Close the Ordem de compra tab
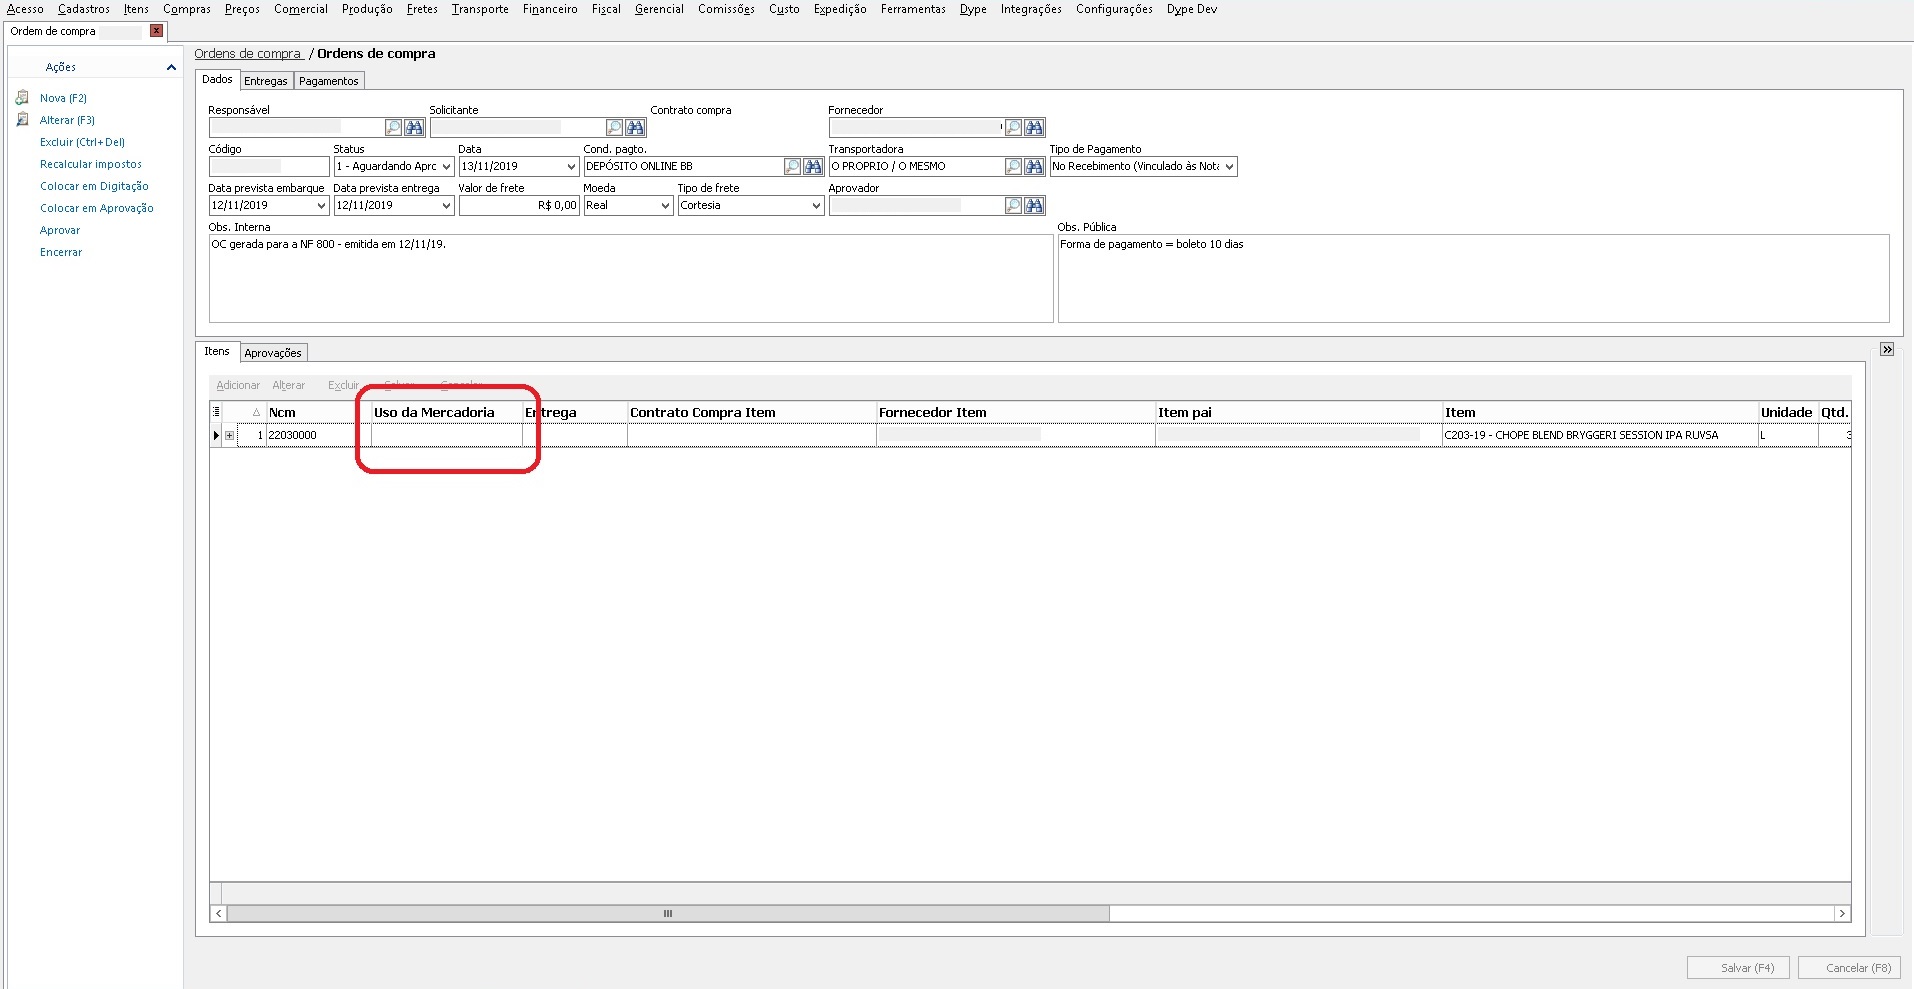1914x989 pixels. tap(157, 31)
